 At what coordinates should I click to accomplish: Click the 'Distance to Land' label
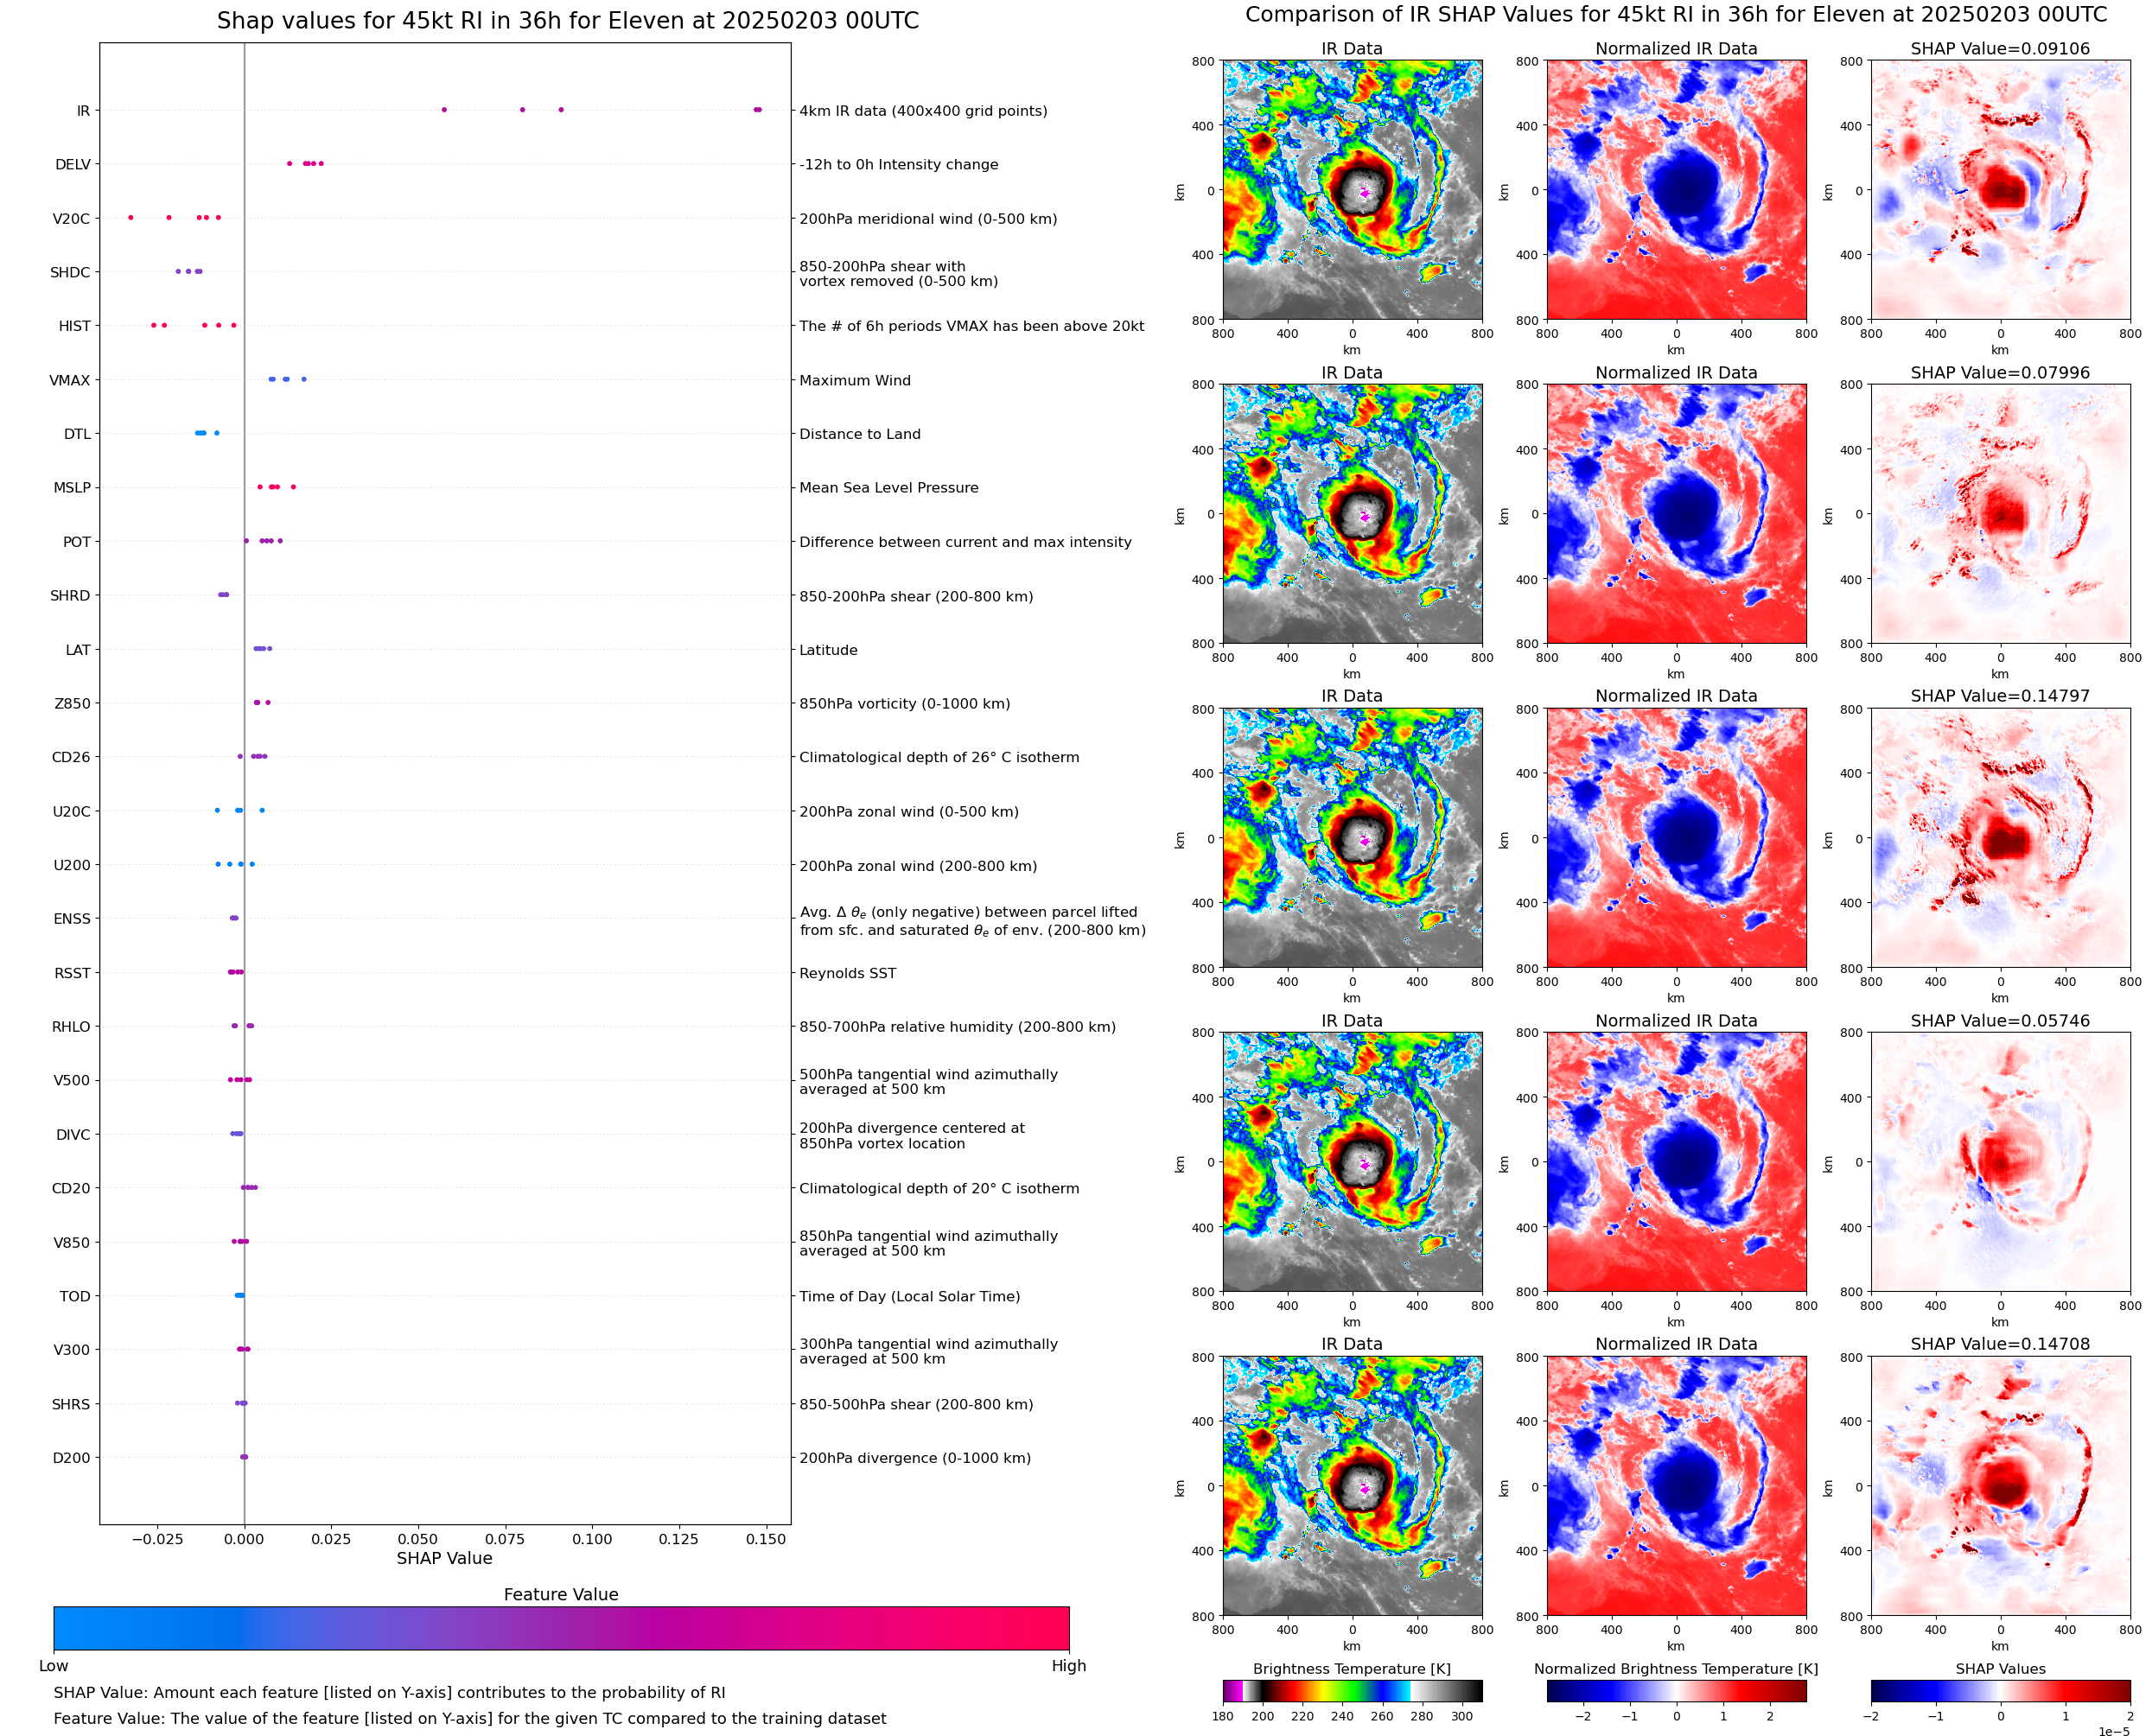pyautogui.click(x=860, y=434)
